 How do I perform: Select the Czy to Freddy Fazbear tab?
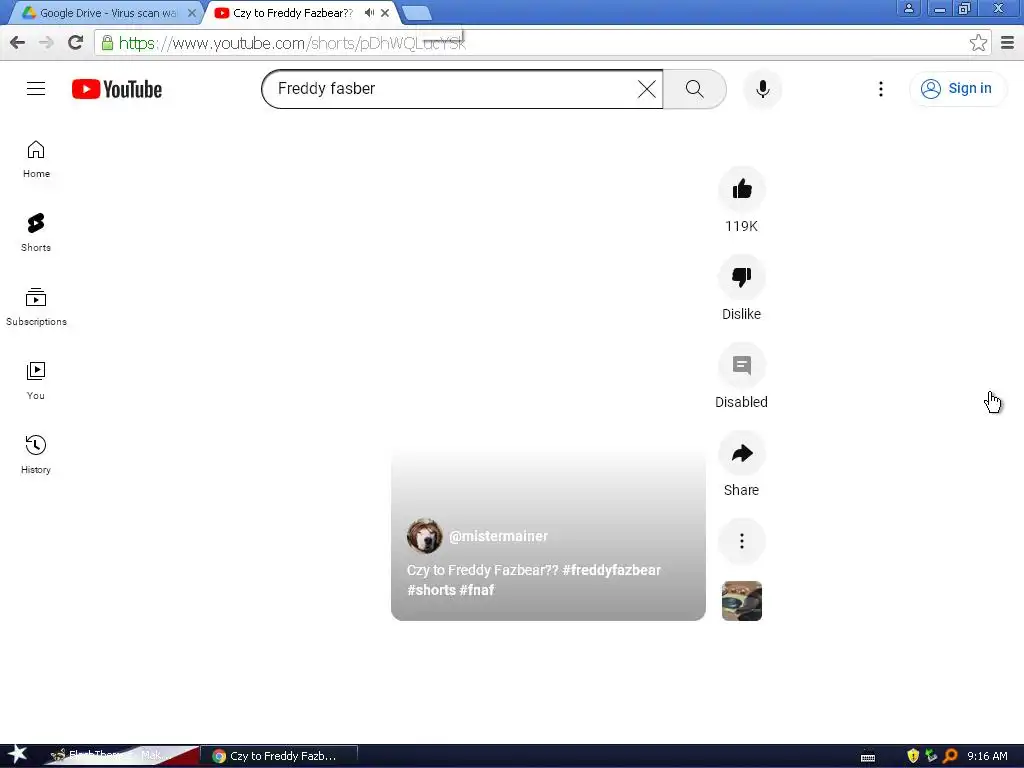click(x=294, y=13)
